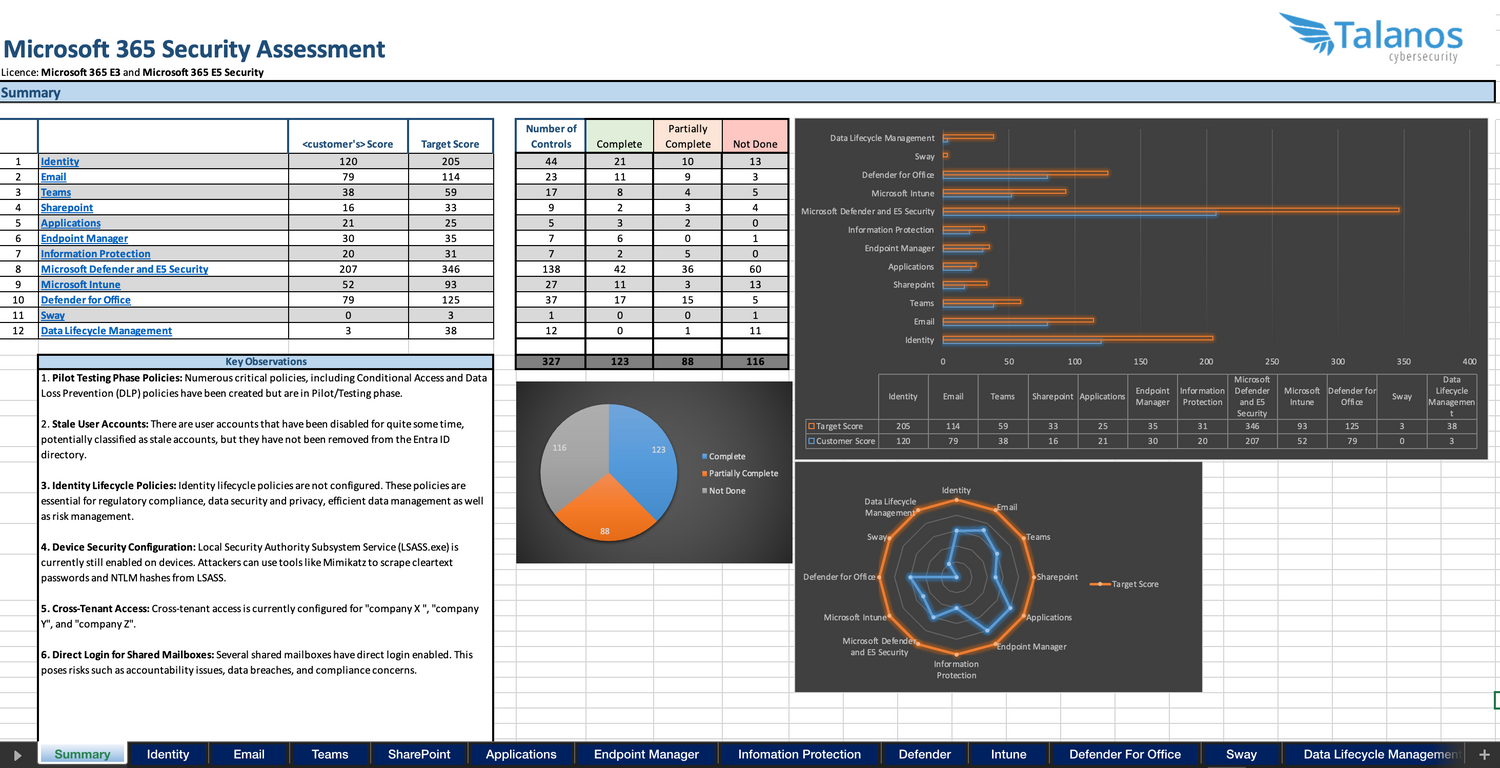The width and height of the screenshot is (1500, 768).
Task: Click the Information Protection link in row 7
Action: 96,254
